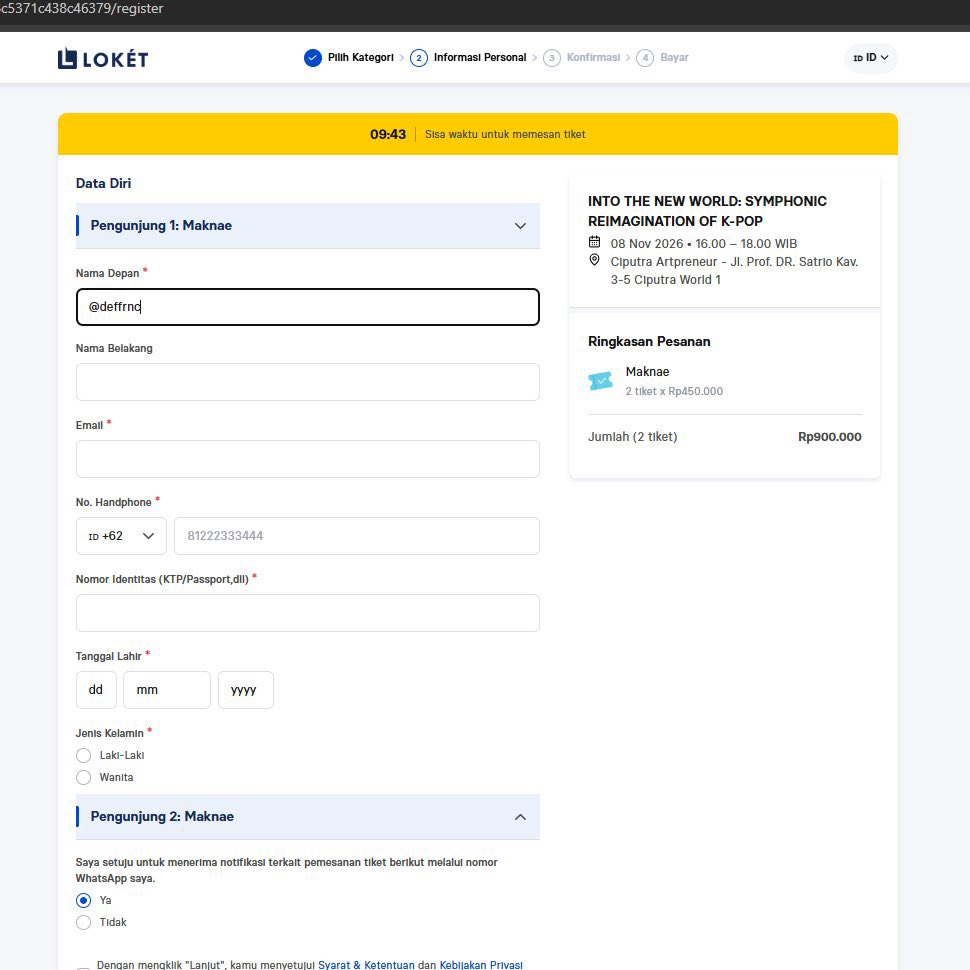Image resolution: width=970 pixels, height=970 pixels.
Task: Click the calendar icon beside event date
Action: click(x=594, y=242)
